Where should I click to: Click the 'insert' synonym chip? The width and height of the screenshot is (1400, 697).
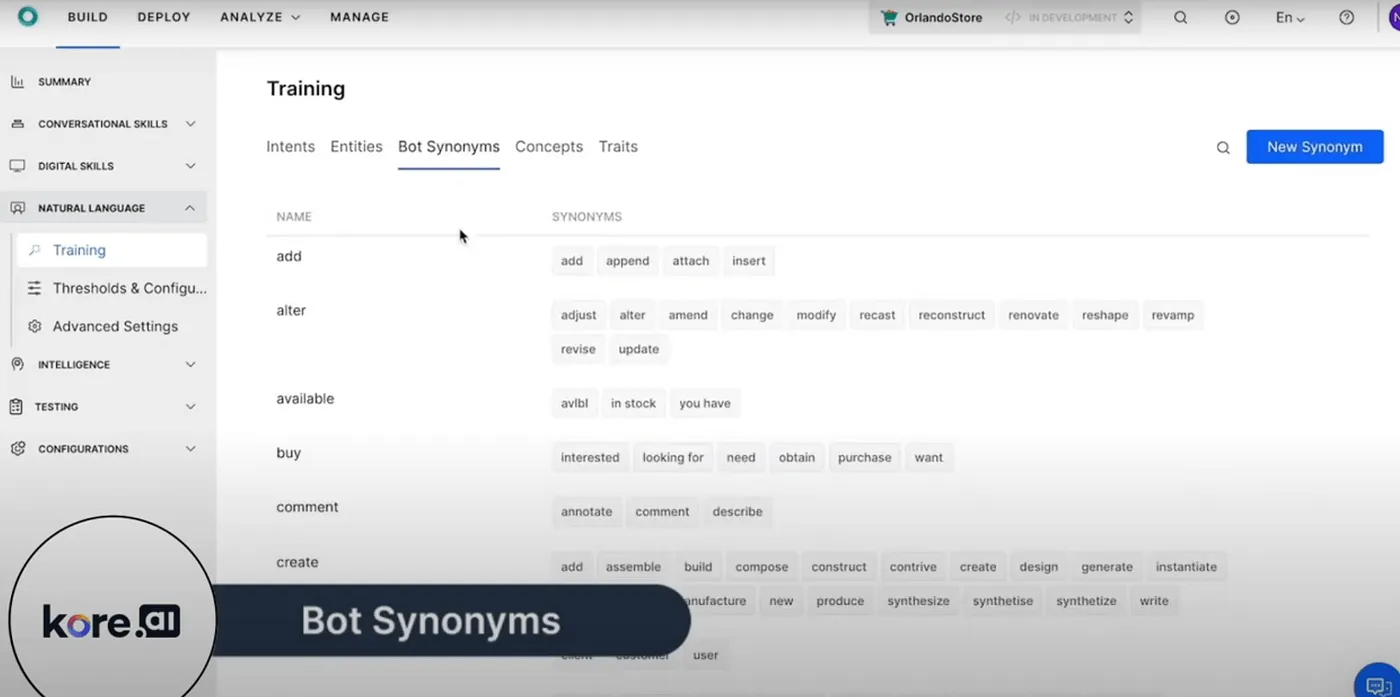(748, 261)
